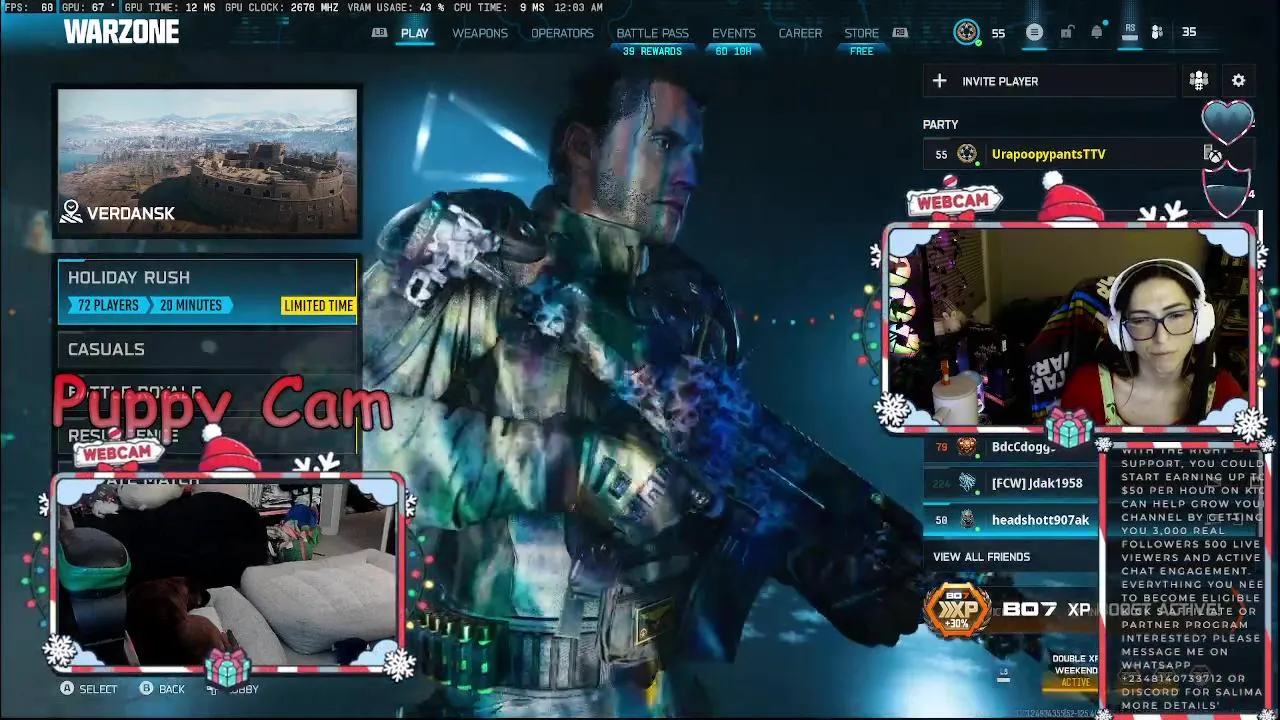Image resolution: width=1280 pixels, height=720 pixels.
Task: Click the Free label under Store
Action: tap(861, 51)
